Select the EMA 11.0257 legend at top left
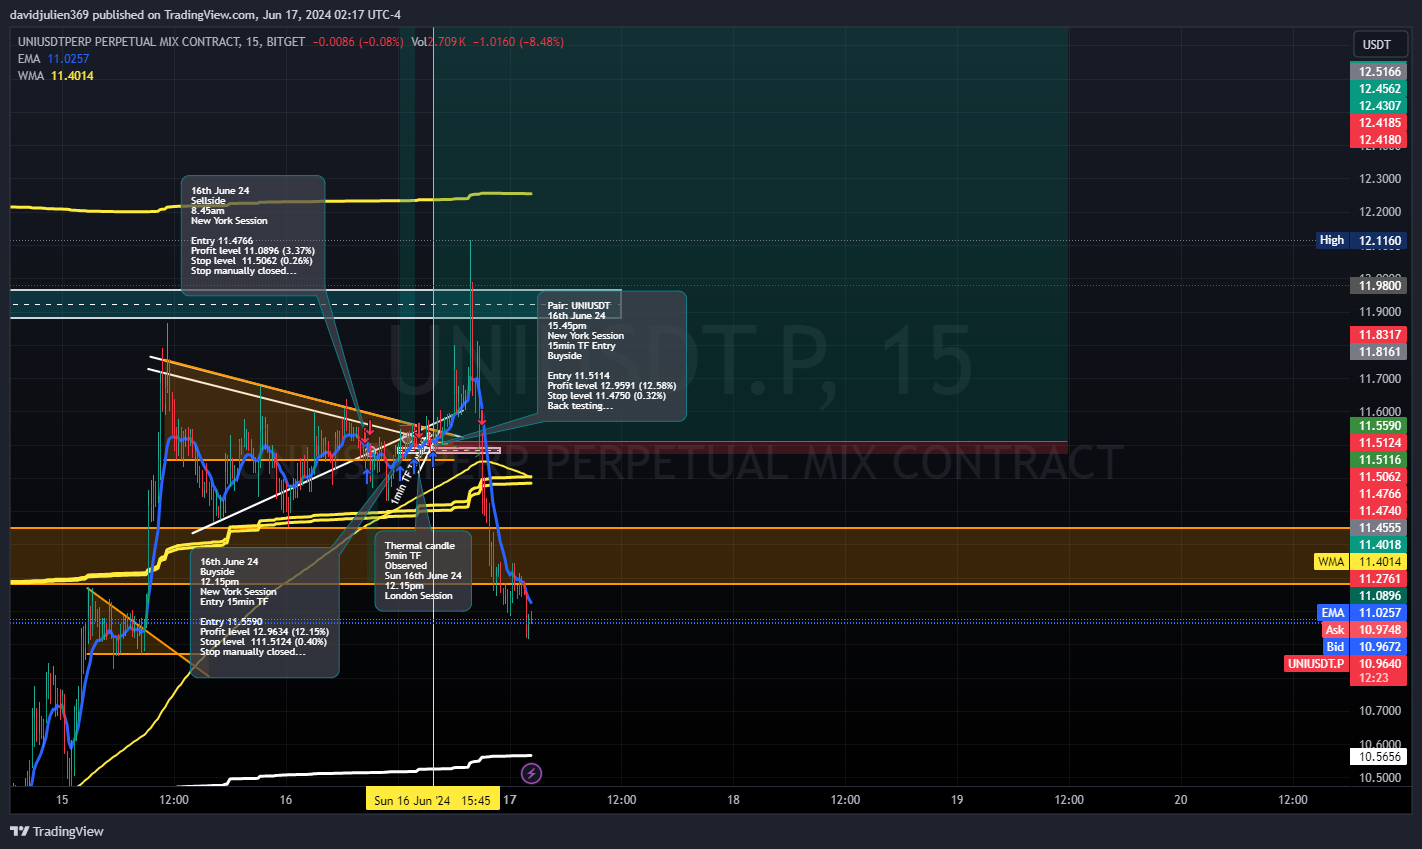Image resolution: width=1422 pixels, height=849 pixels. [x=53, y=59]
